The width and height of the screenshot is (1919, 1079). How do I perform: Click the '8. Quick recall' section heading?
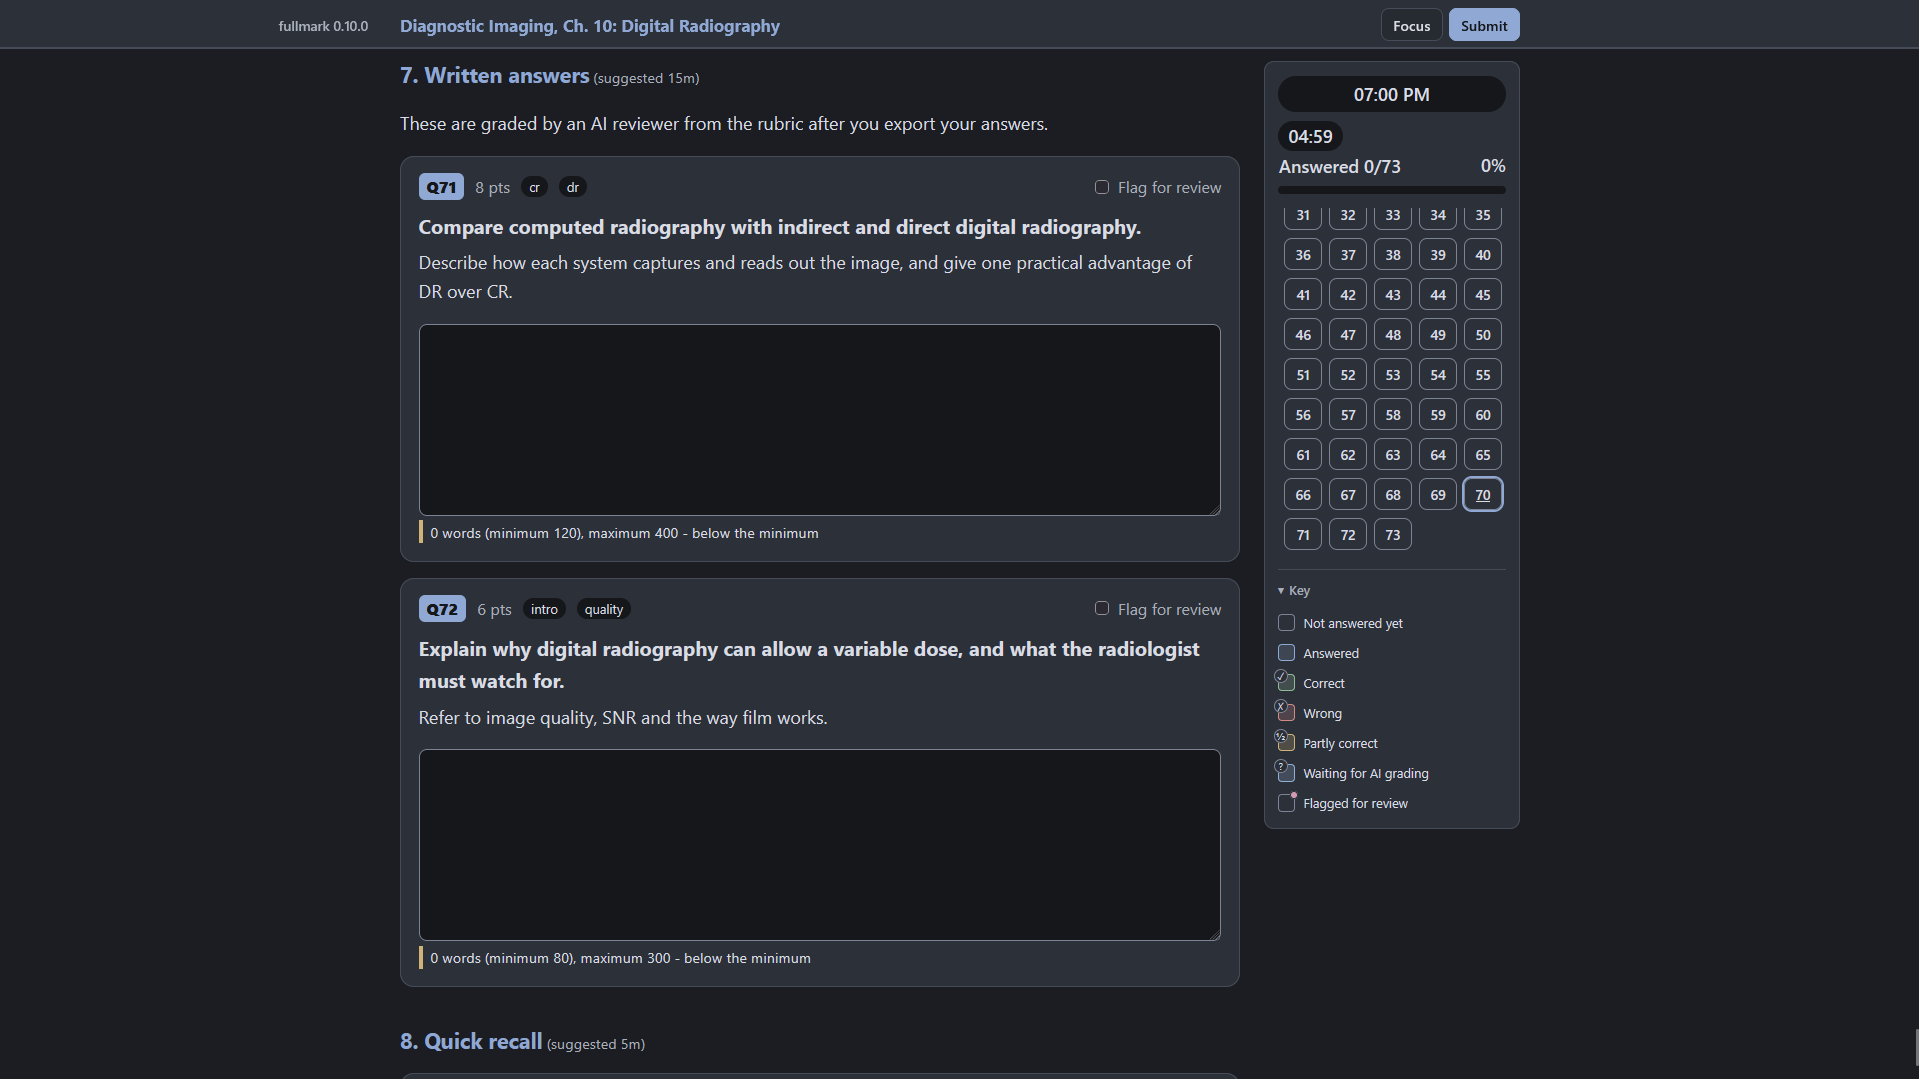click(x=471, y=1041)
